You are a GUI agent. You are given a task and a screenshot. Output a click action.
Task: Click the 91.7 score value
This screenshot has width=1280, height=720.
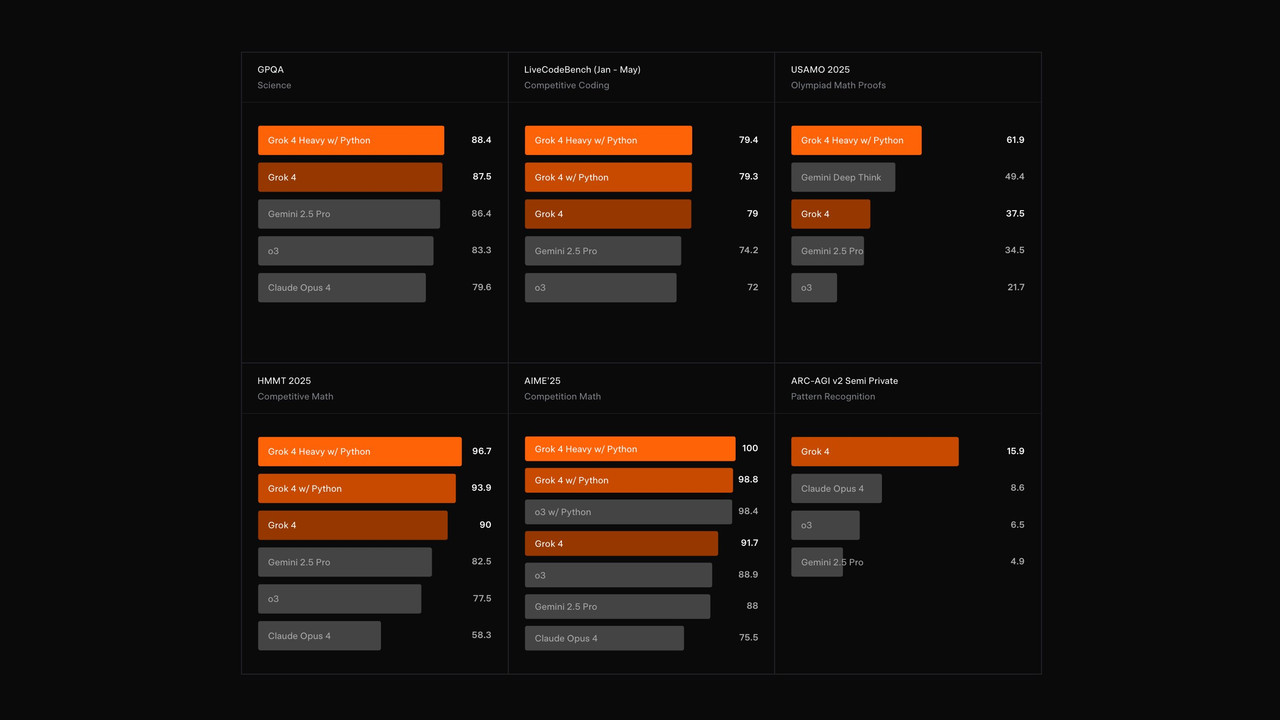pyautogui.click(x=748, y=544)
